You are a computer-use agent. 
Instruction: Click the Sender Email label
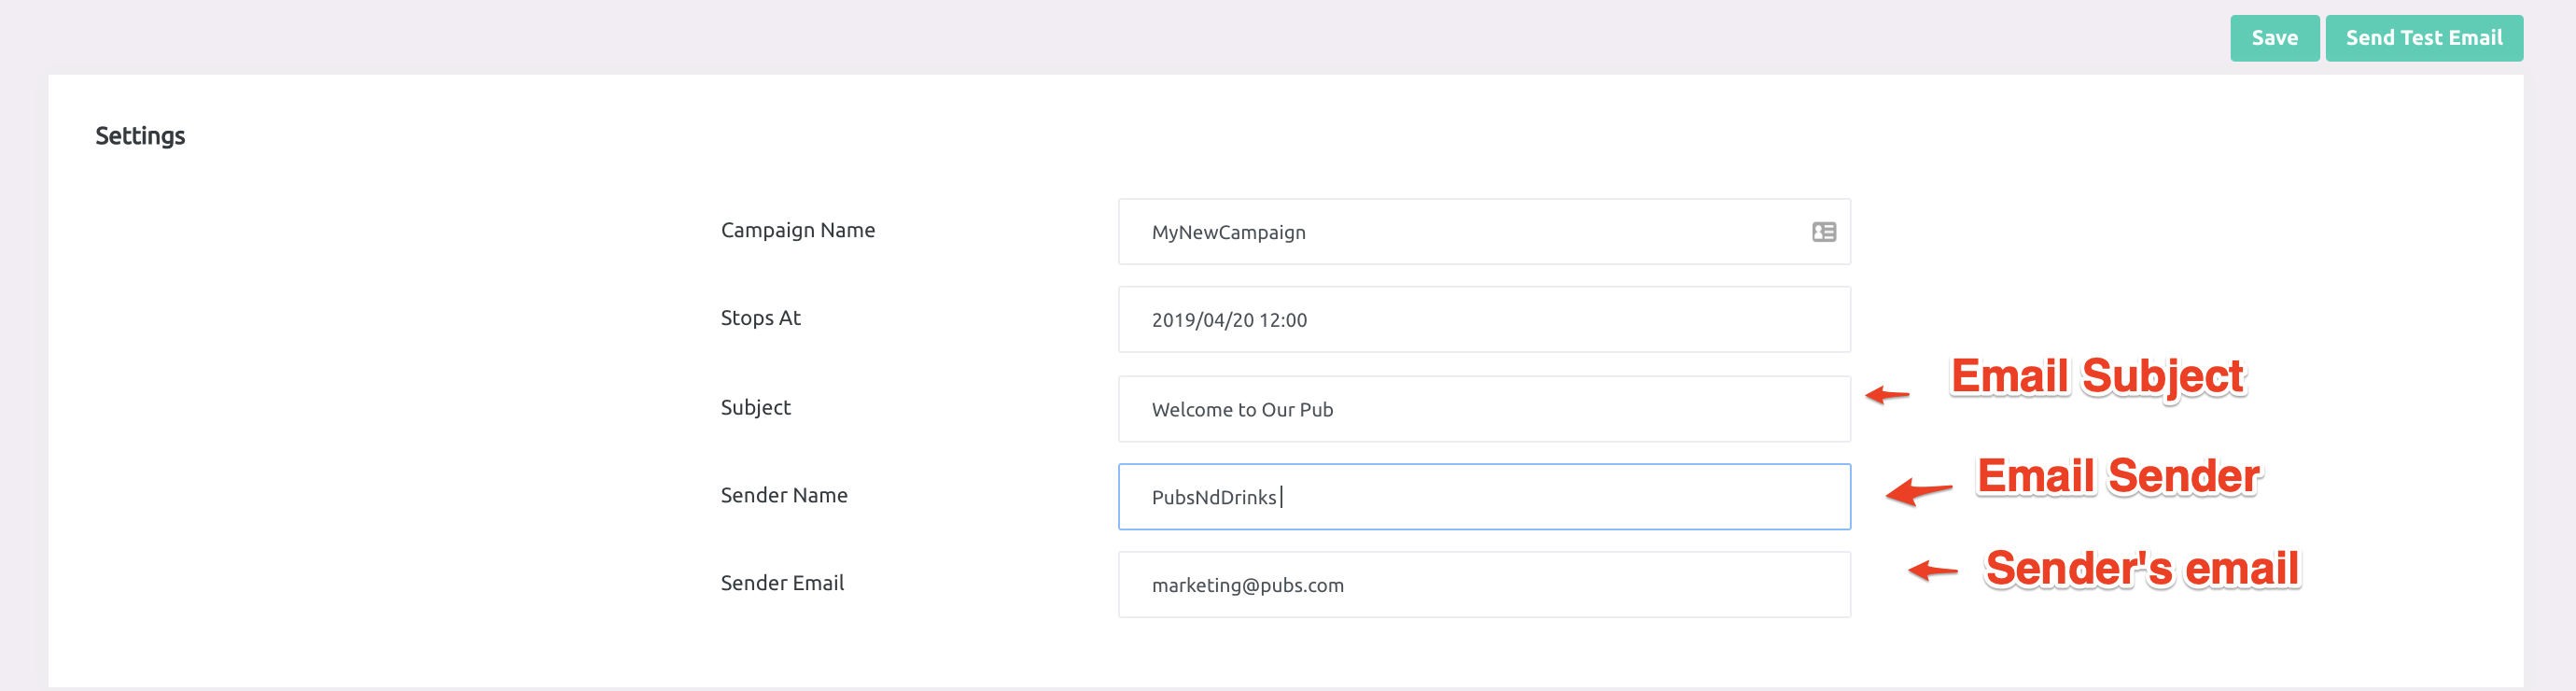[782, 583]
